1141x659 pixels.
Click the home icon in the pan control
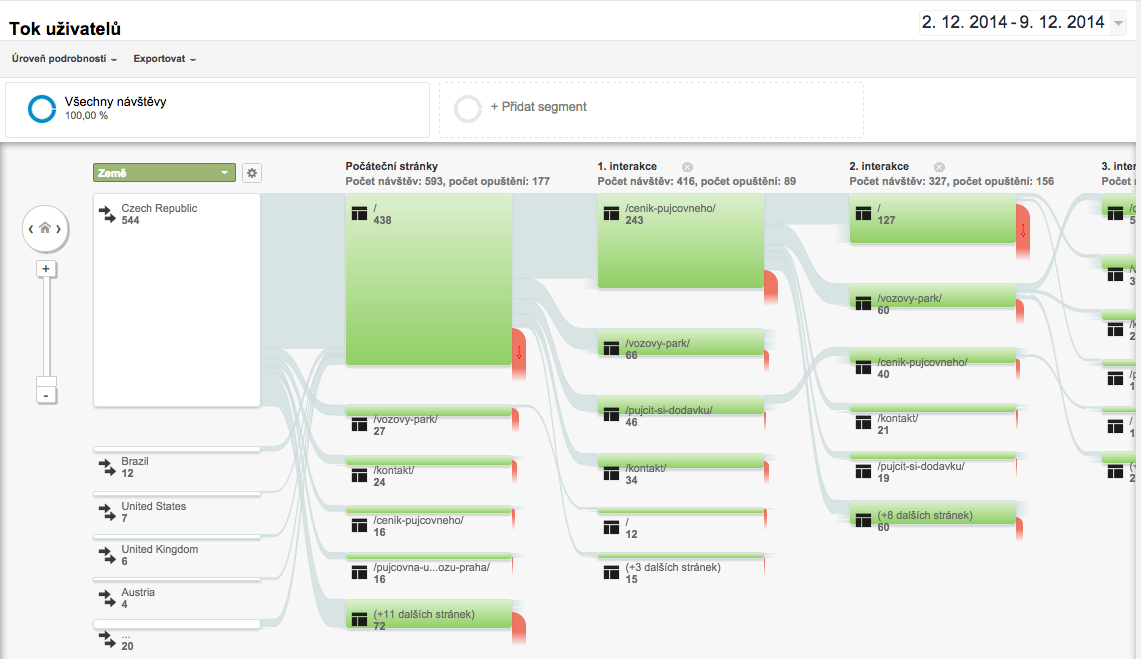[45, 229]
